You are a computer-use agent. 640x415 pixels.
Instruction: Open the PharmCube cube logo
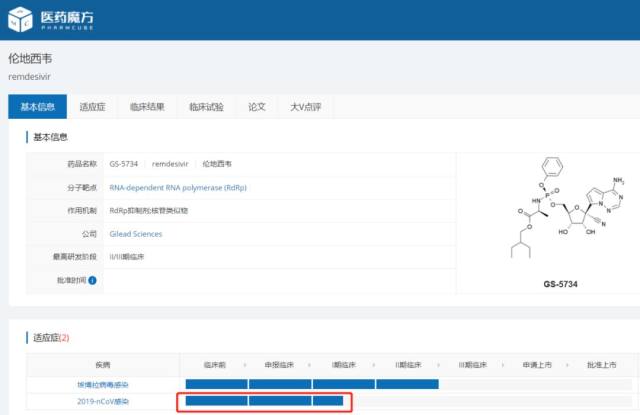(20, 19)
